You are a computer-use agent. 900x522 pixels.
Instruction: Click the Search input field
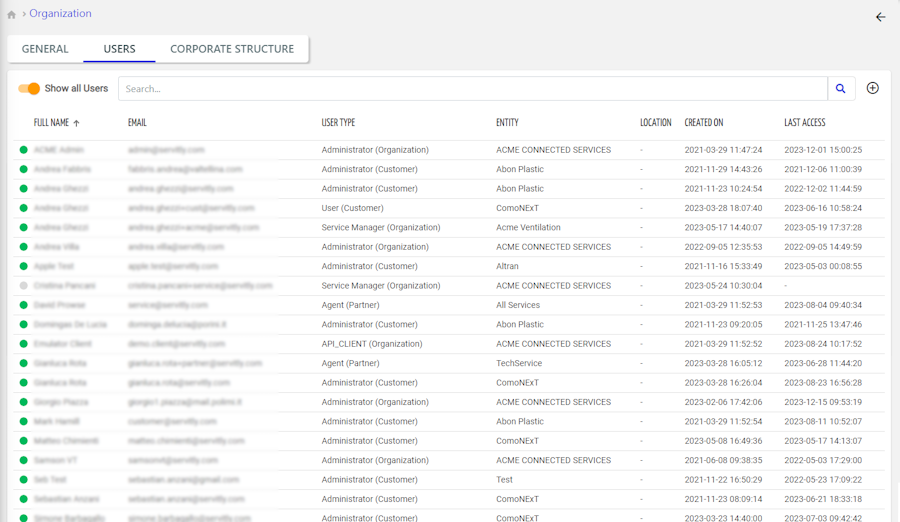click(x=472, y=89)
